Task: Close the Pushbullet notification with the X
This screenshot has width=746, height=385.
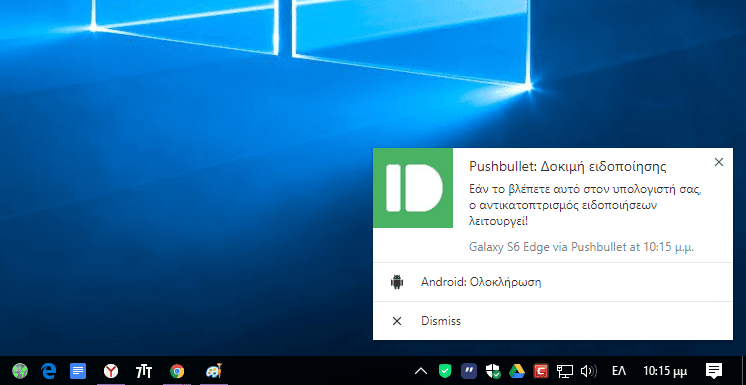Action: point(719,162)
